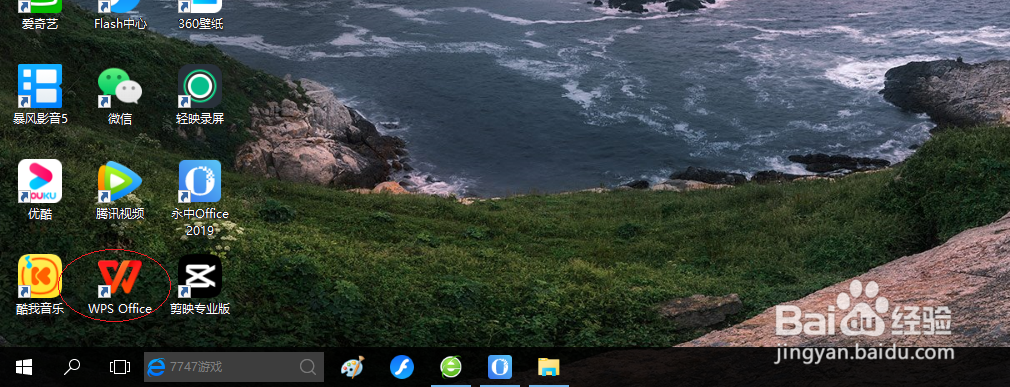Screen dimensions: 1010x387
Task: Click the browser e logo in search box
Action: tap(157, 367)
